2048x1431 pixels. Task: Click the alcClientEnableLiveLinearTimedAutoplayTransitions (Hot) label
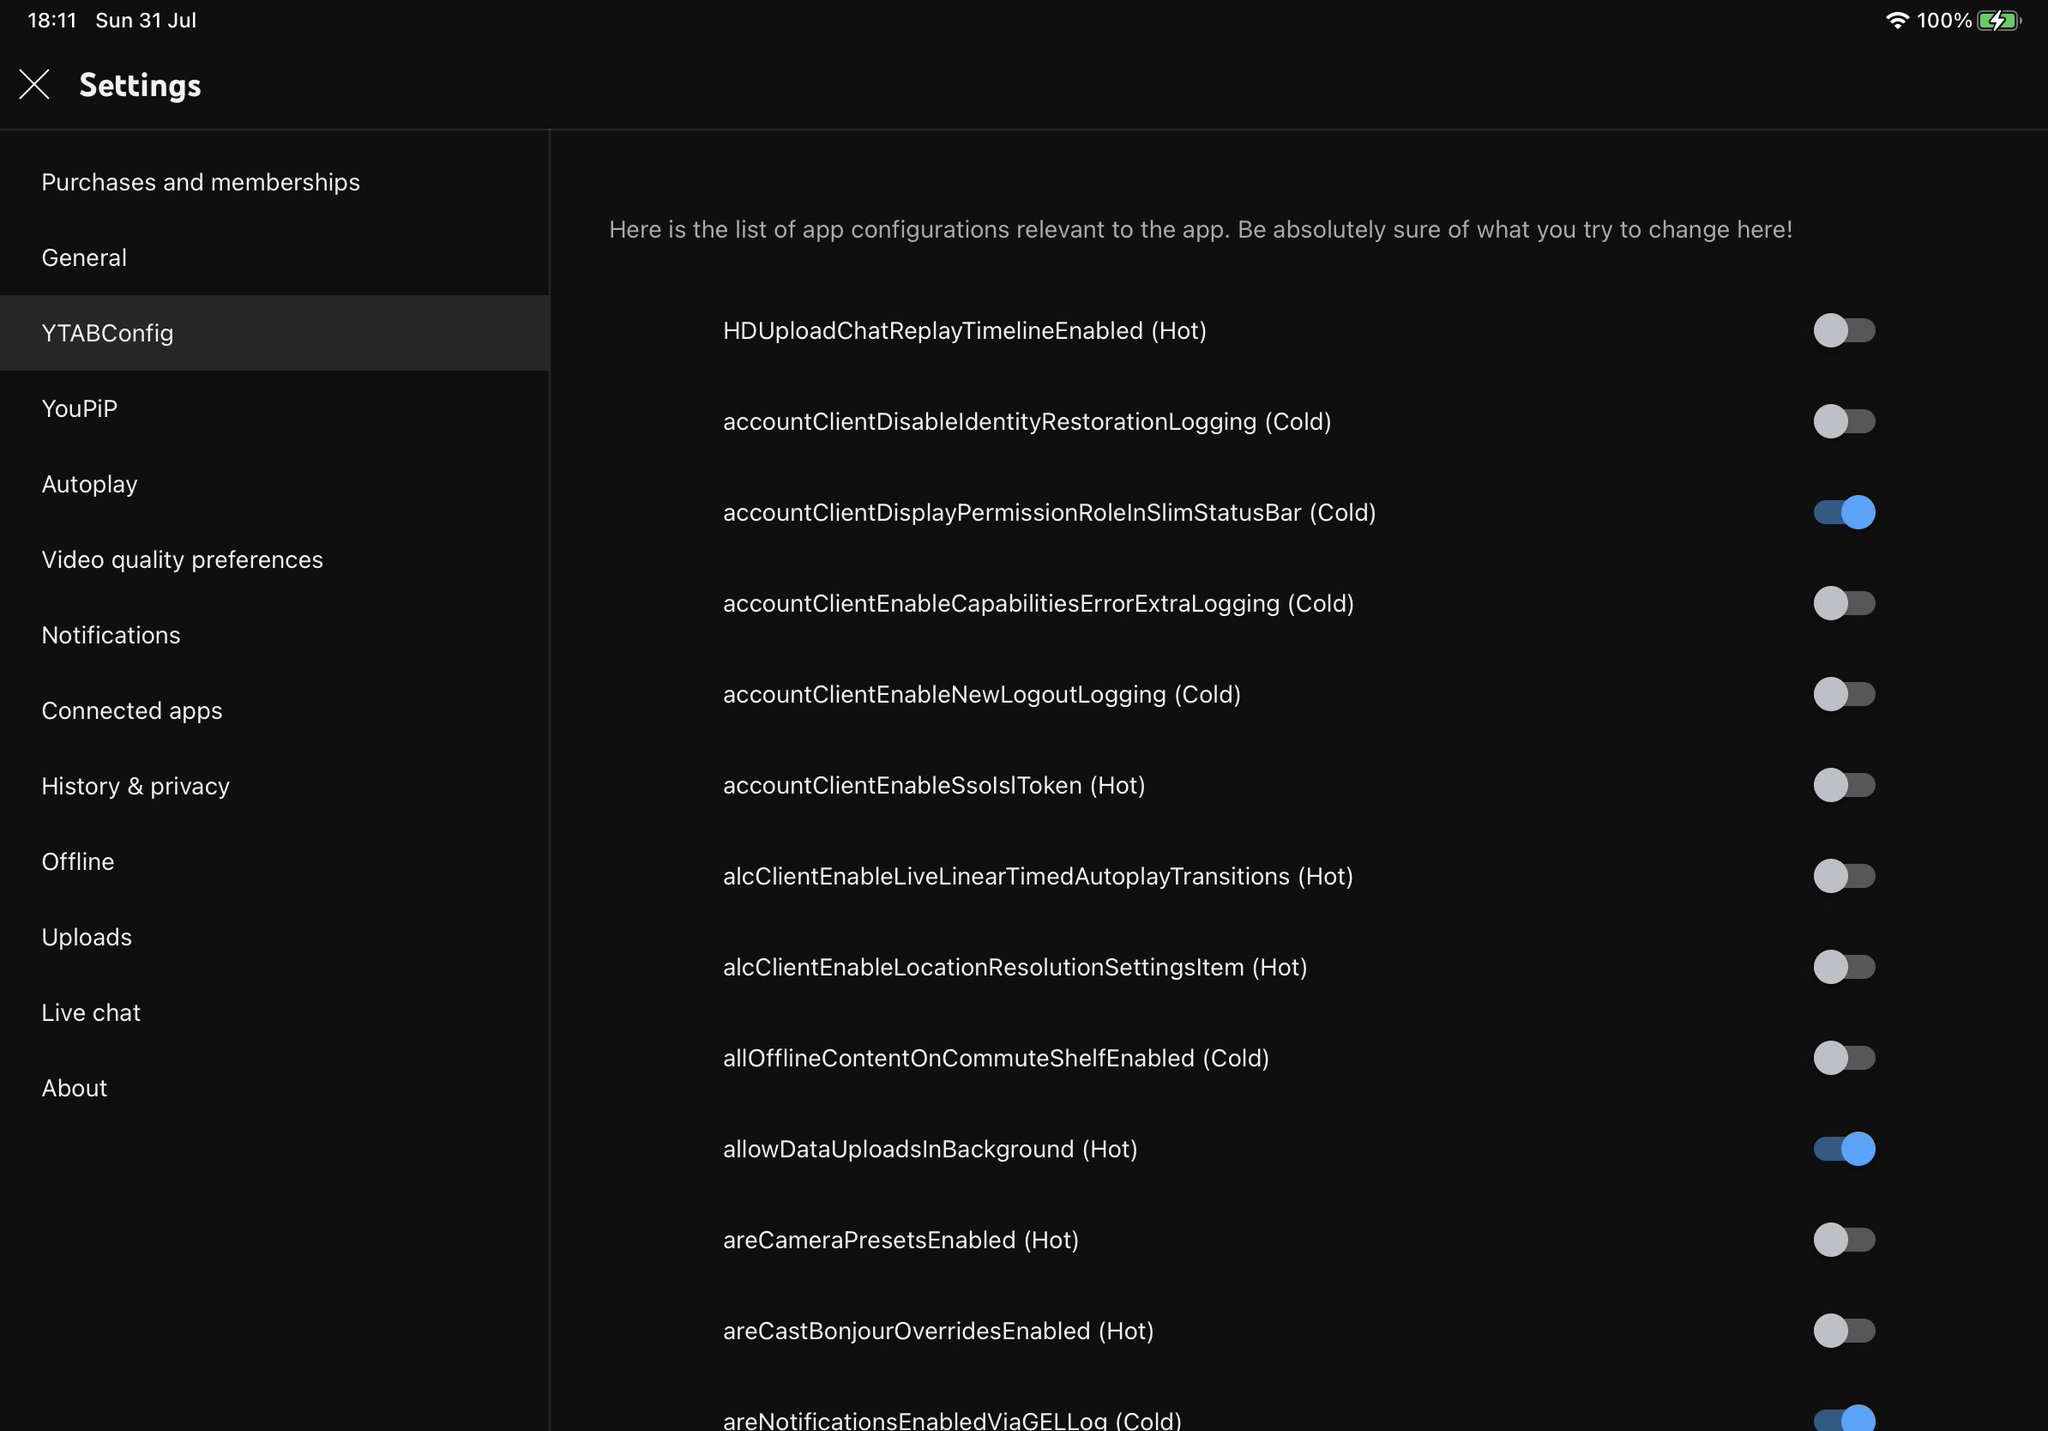click(1038, 877)
